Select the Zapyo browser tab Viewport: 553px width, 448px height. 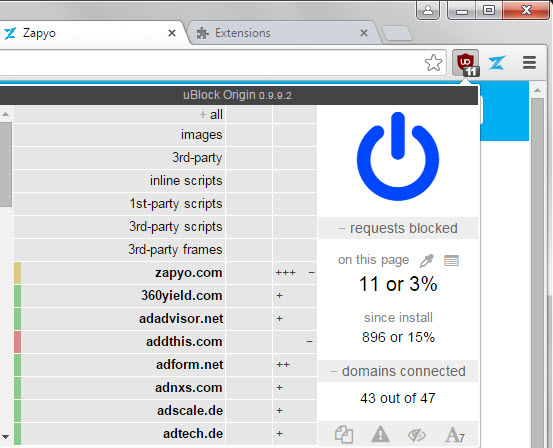click(x=39, y=33)
